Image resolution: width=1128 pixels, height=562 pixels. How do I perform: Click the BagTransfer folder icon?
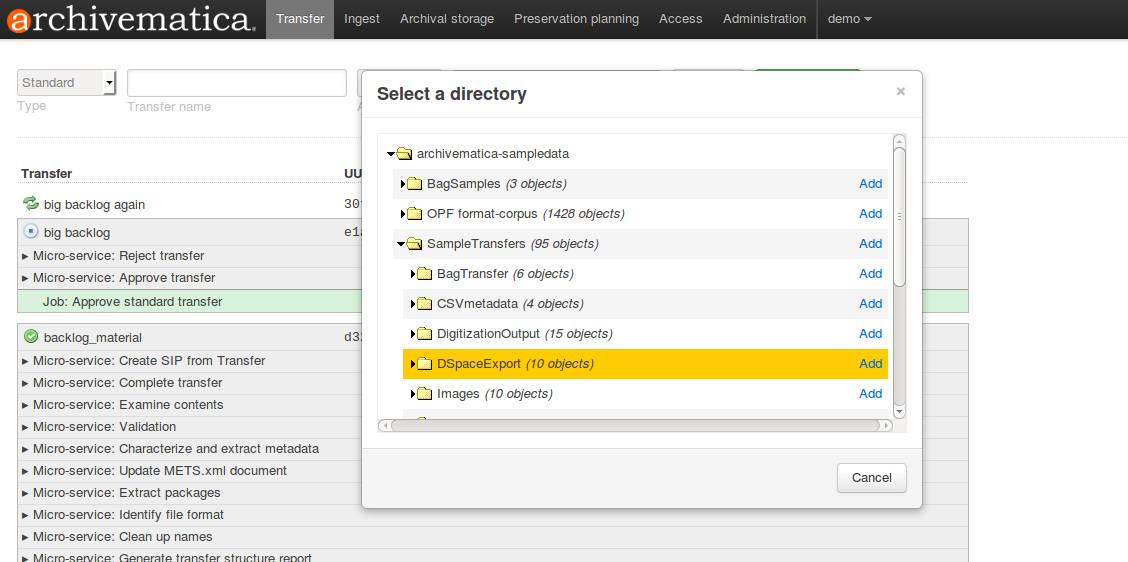click(424, 273)
